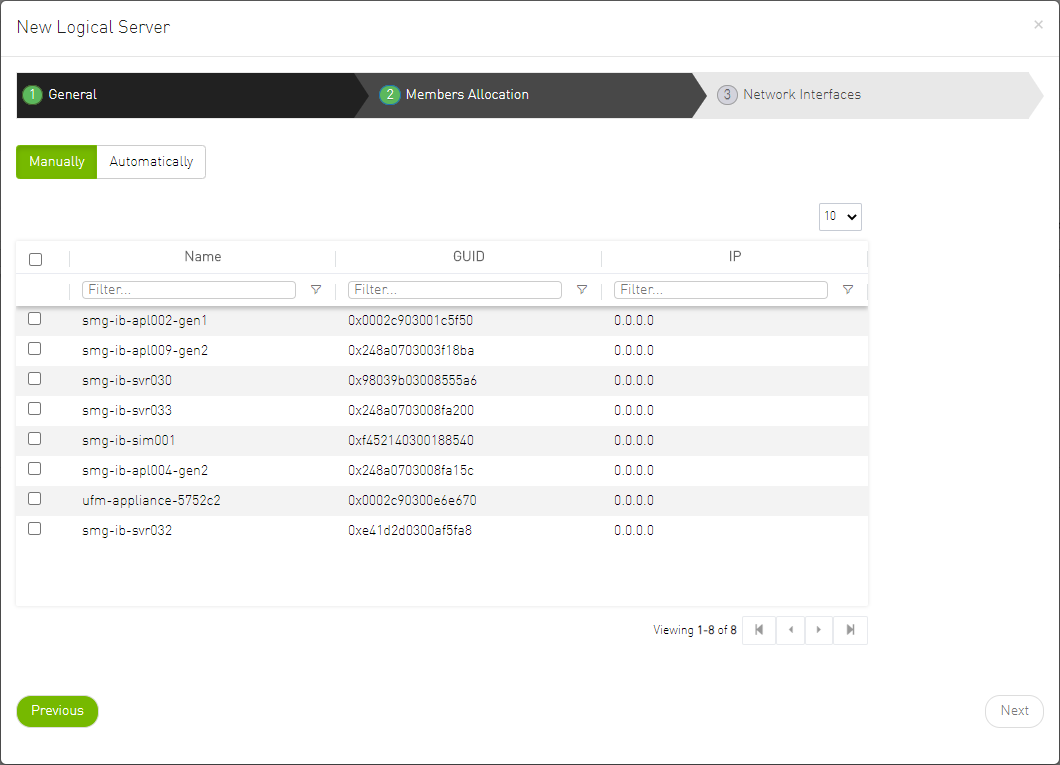
Task: Click the Previous button
Action: 57,711
